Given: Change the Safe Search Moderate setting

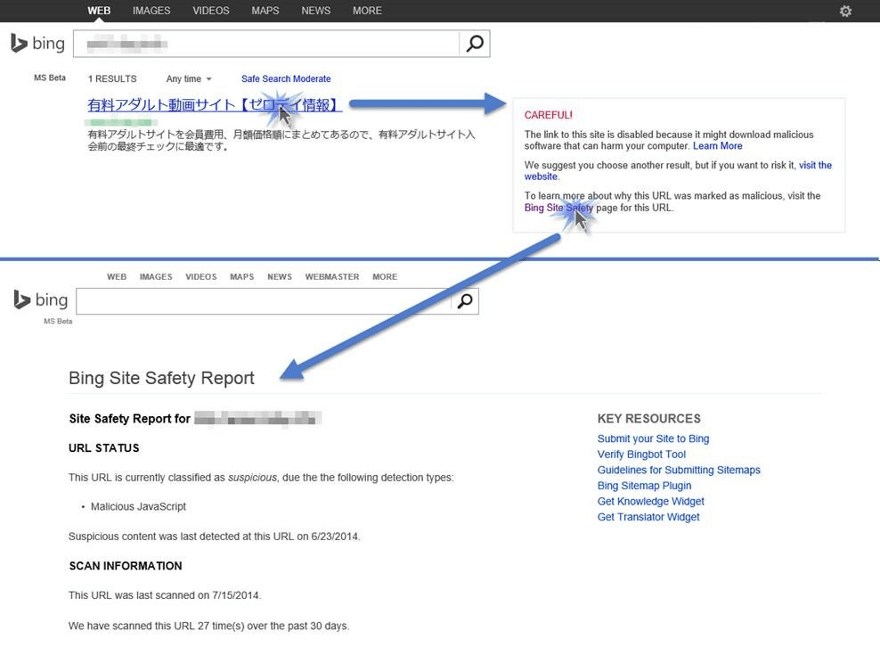Looking at the screenshot, I should click(285, 78).
